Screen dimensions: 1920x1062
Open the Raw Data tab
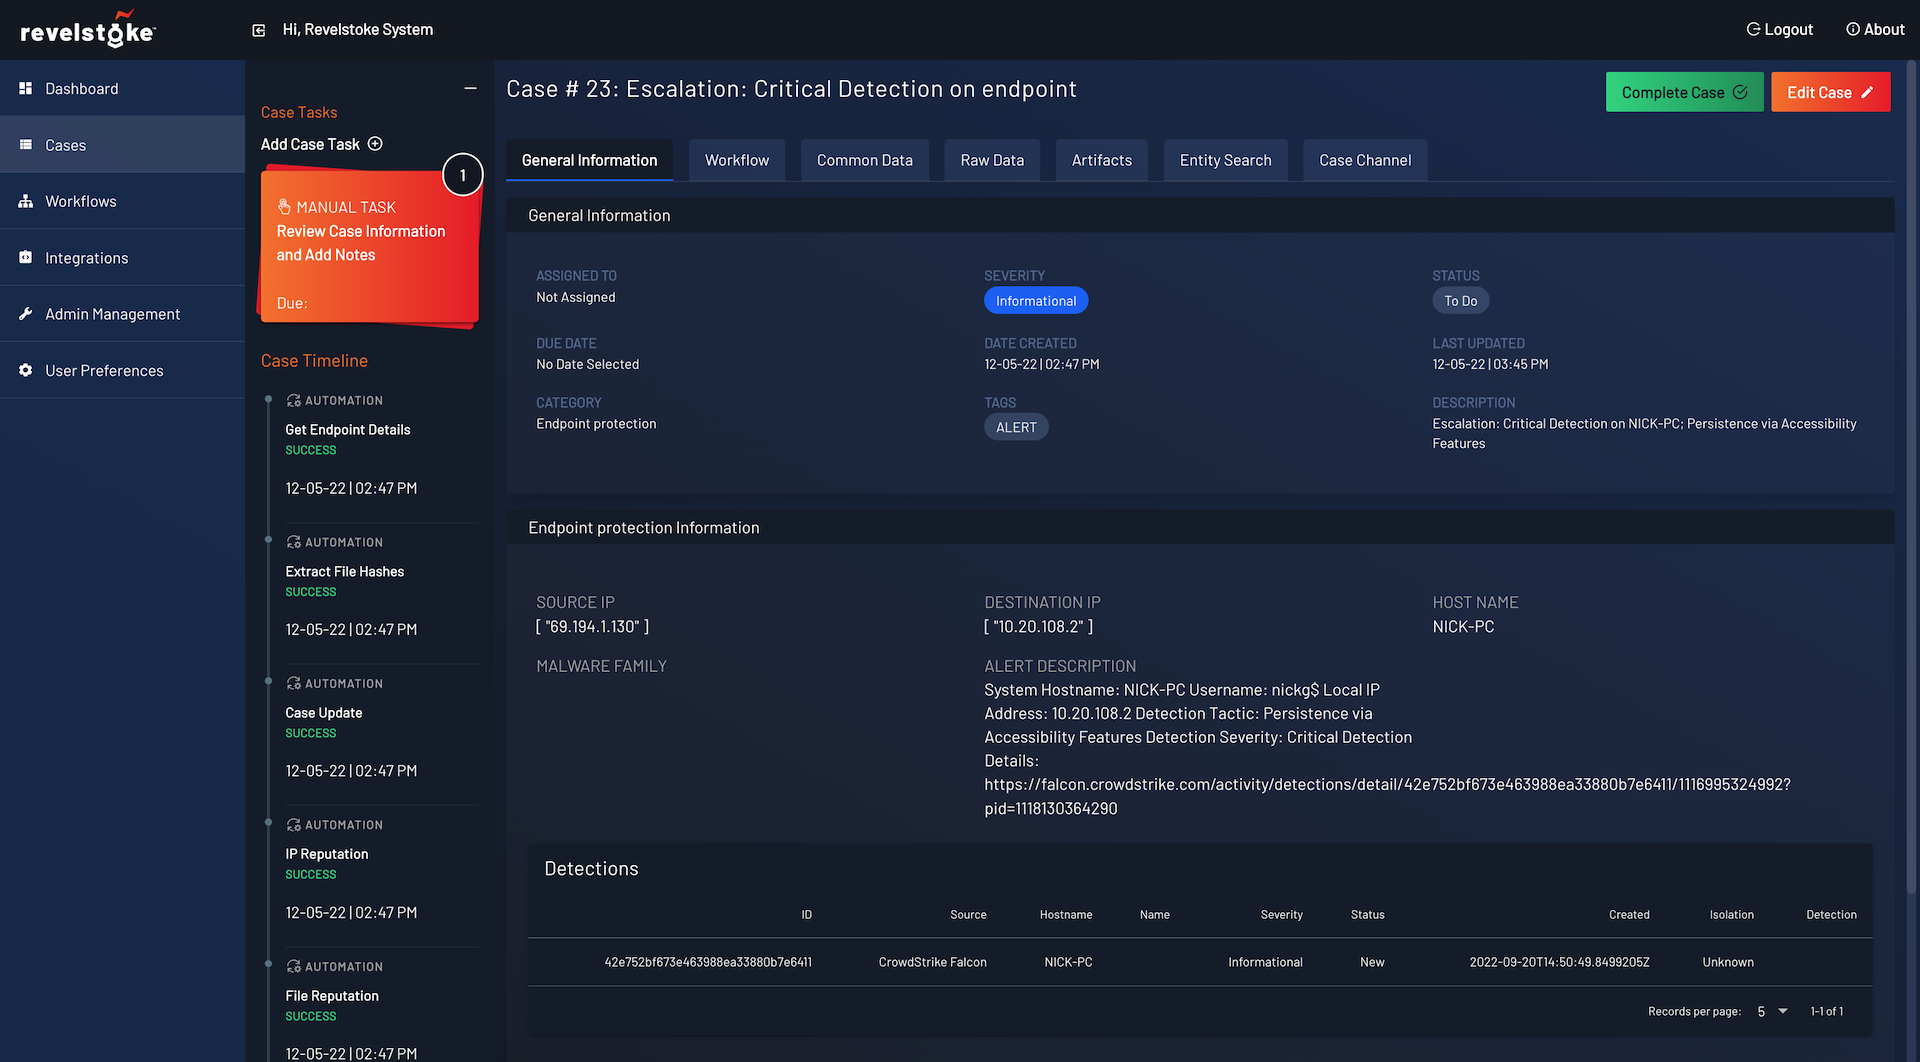(x=991, y=160)
